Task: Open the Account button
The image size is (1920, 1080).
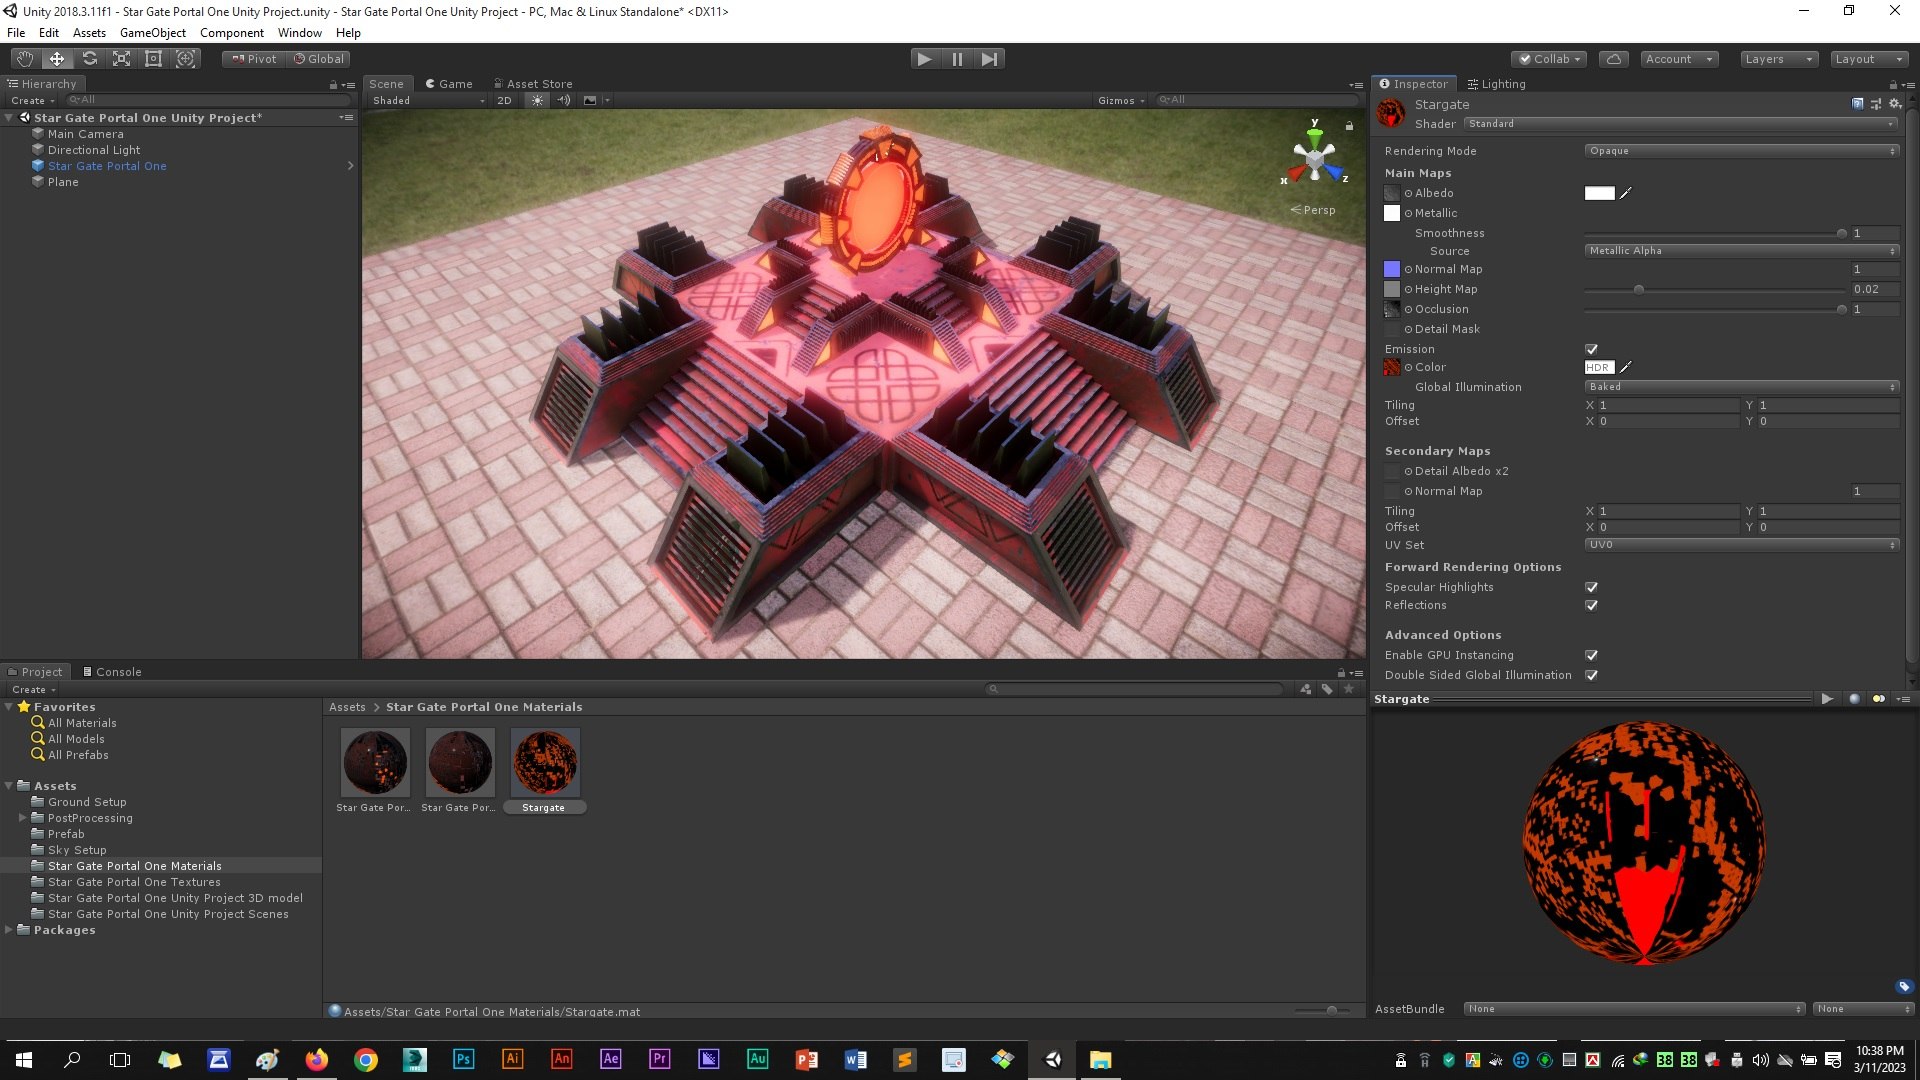Action: pos(1679,59)
